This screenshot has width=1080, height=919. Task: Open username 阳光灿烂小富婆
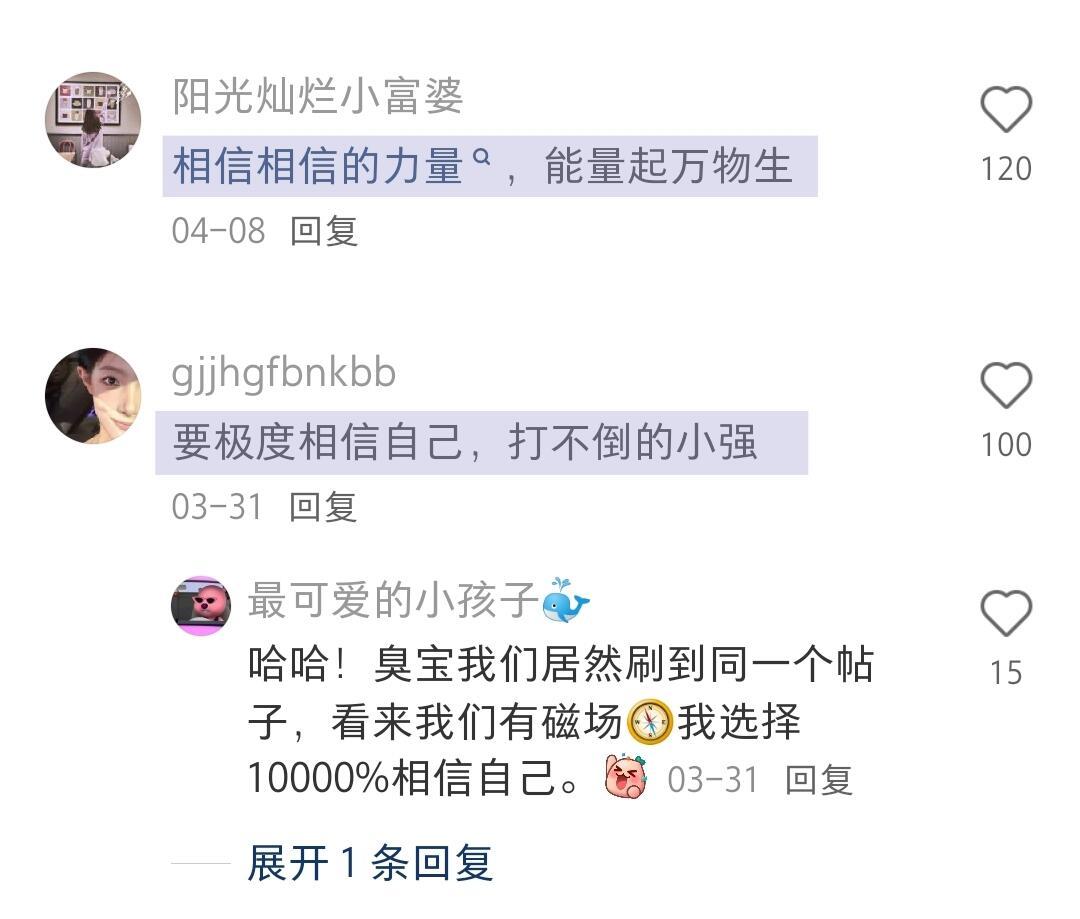click(x=318, y=96)
